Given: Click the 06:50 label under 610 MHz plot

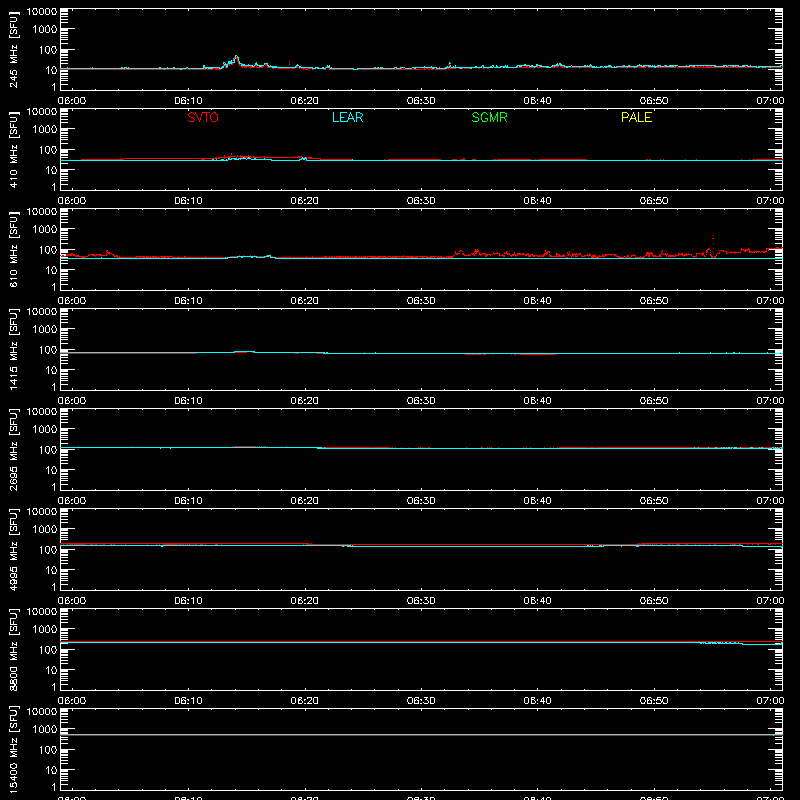Looking at the screenshot, I should click(654, 301).
